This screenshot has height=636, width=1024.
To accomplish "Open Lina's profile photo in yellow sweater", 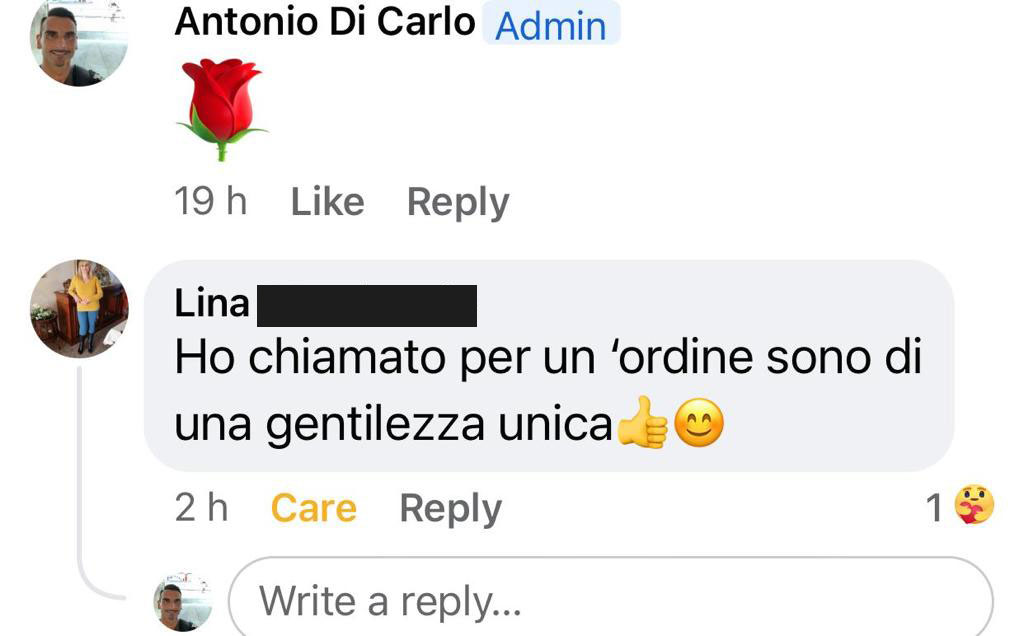I will pos(79,308).
